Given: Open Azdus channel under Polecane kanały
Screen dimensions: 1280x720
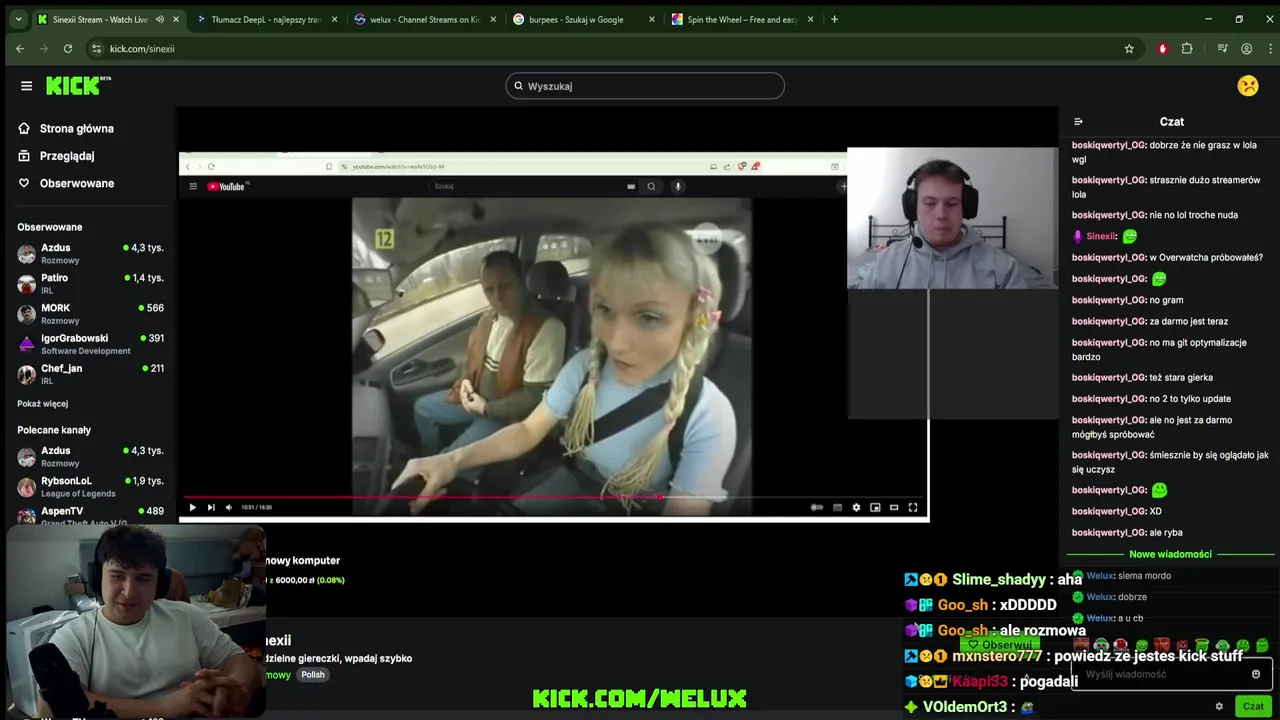Looking at the screenshot, I should point(90,456).
